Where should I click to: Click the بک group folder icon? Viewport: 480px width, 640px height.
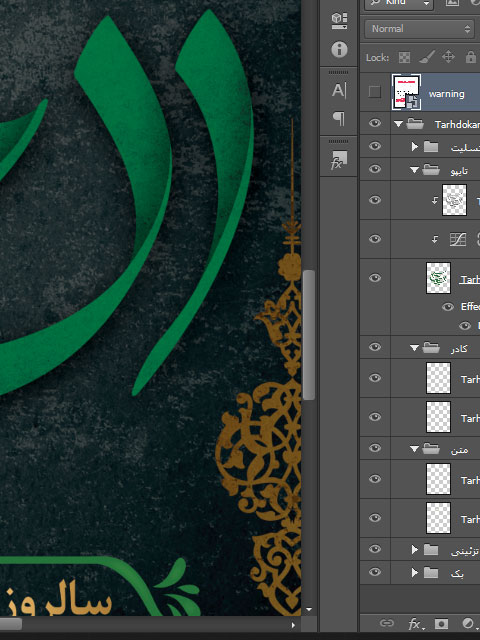pos(431,573)
